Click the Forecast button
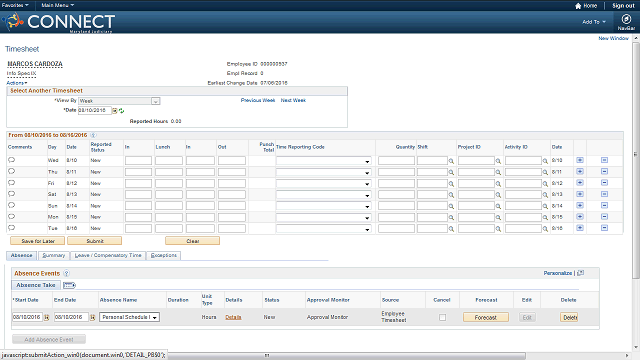The image size is (640, 360). pyautogui.click(x=486, y=317)
